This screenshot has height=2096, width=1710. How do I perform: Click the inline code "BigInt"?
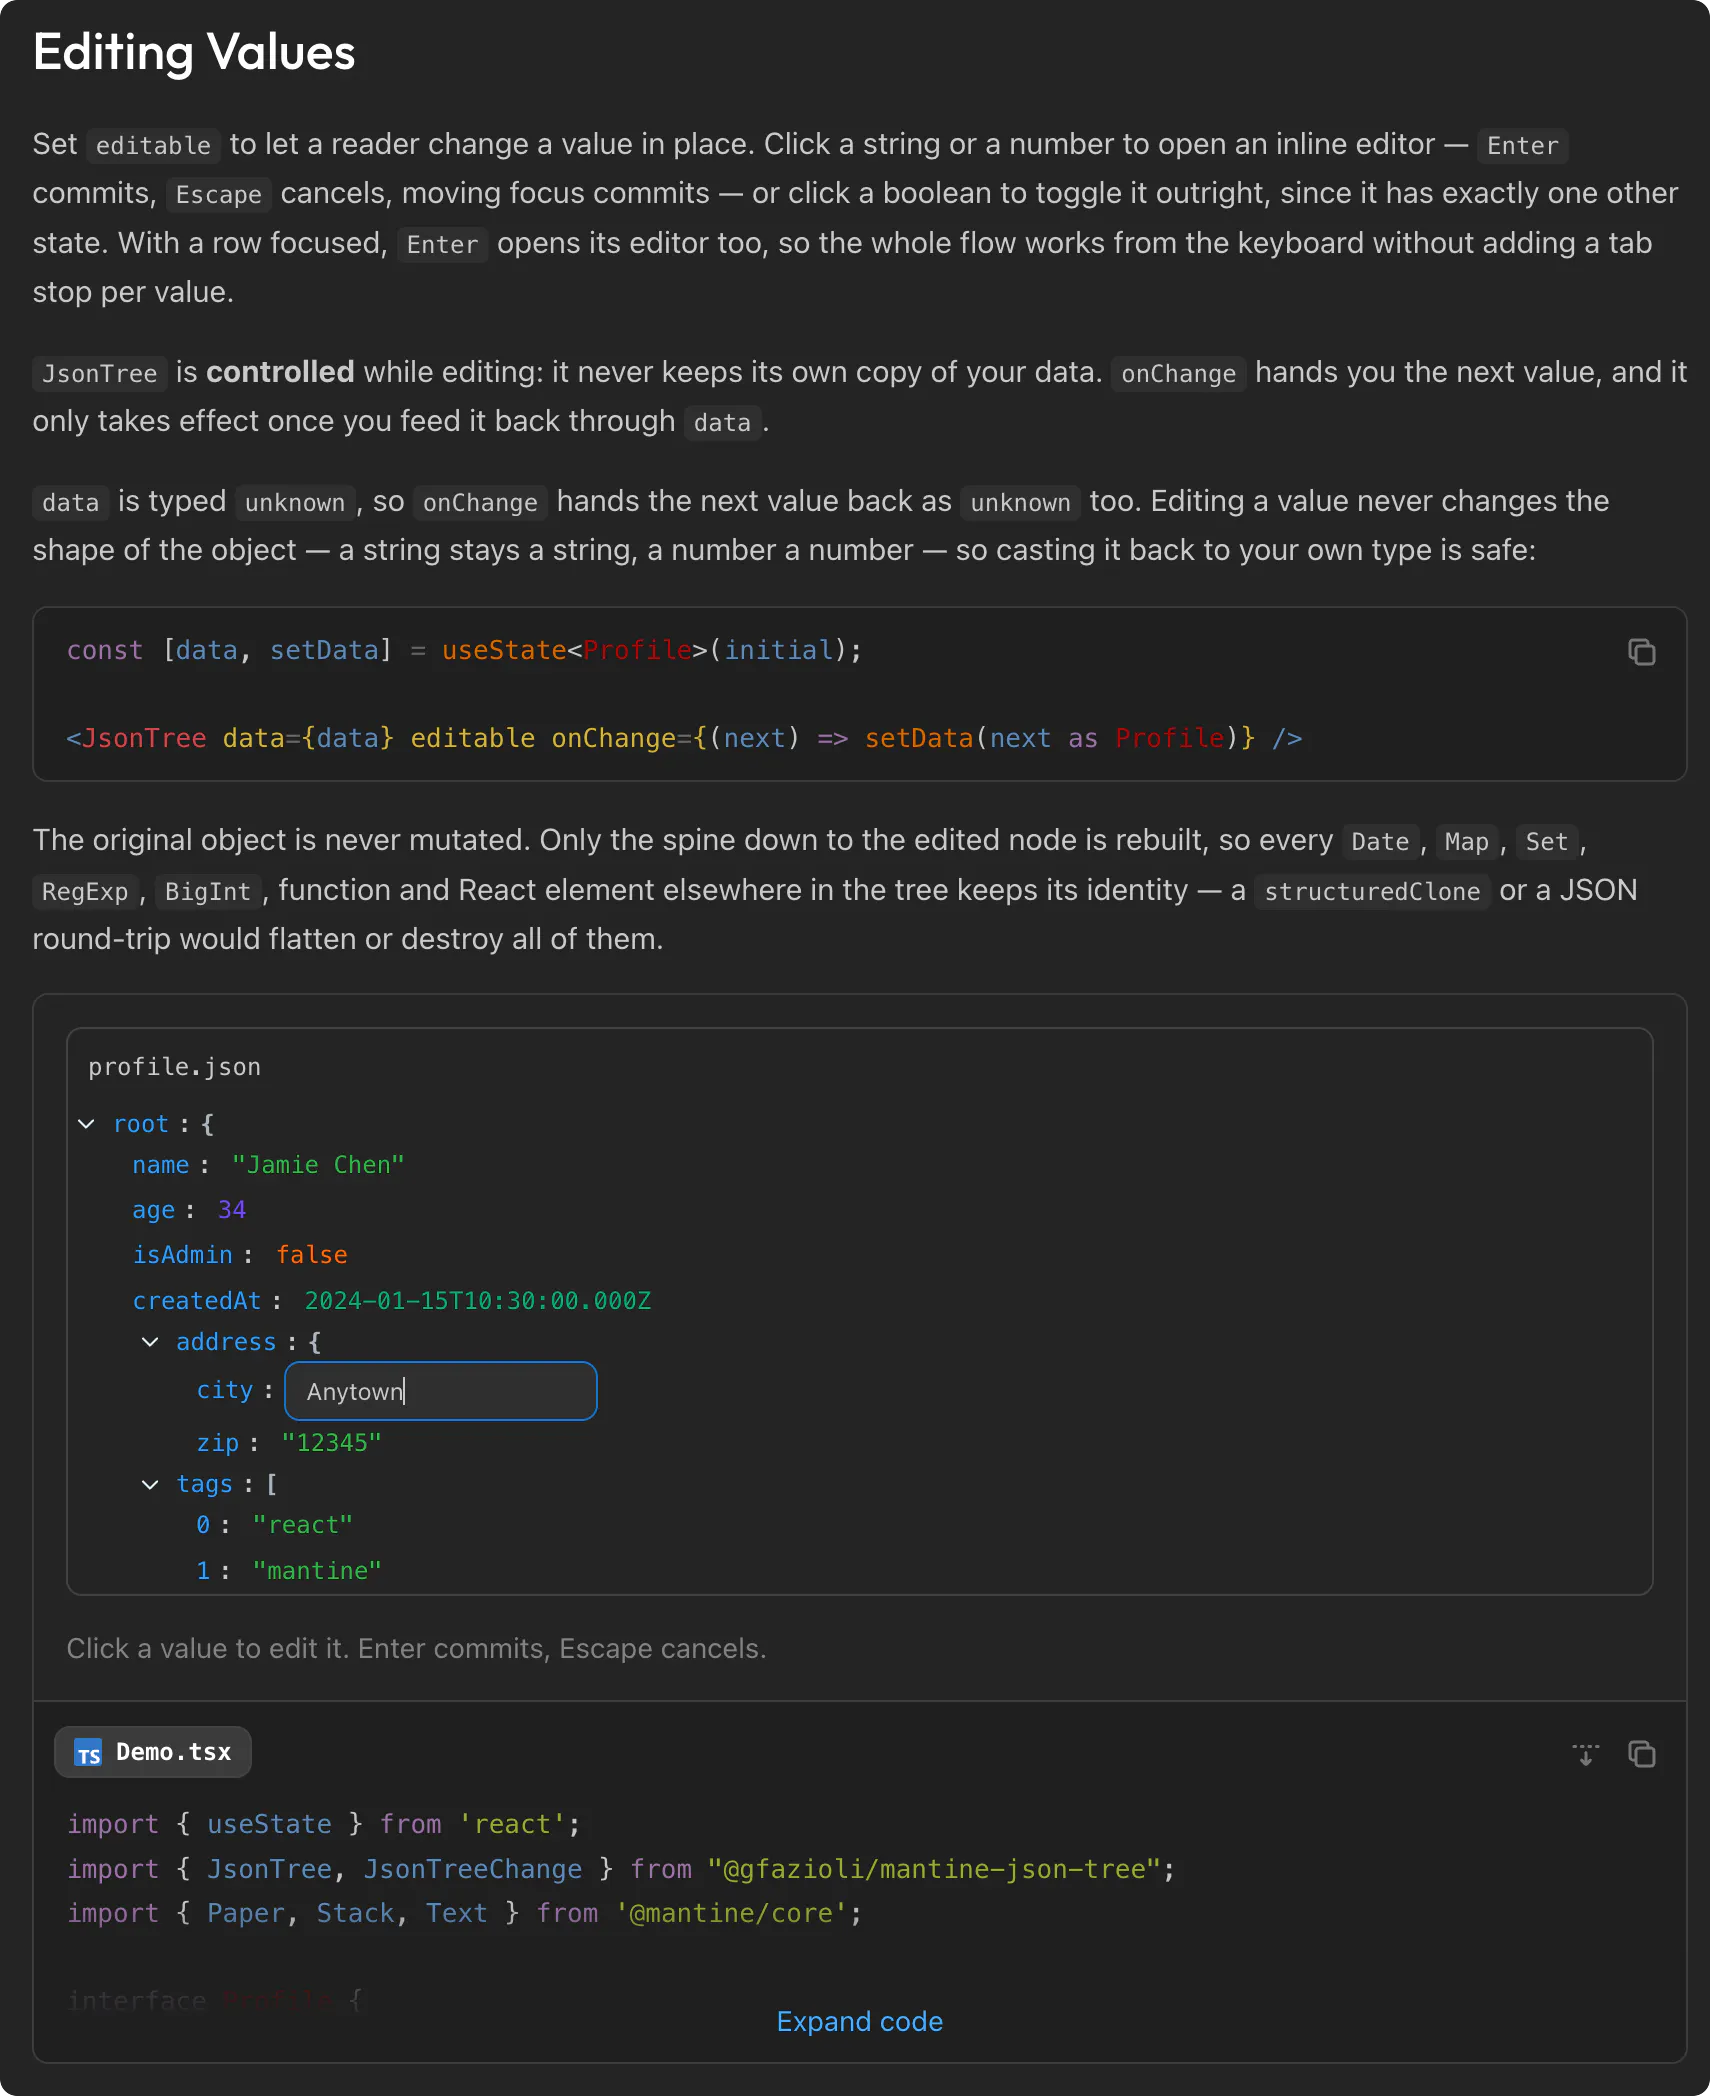click(x=208, y=892)
